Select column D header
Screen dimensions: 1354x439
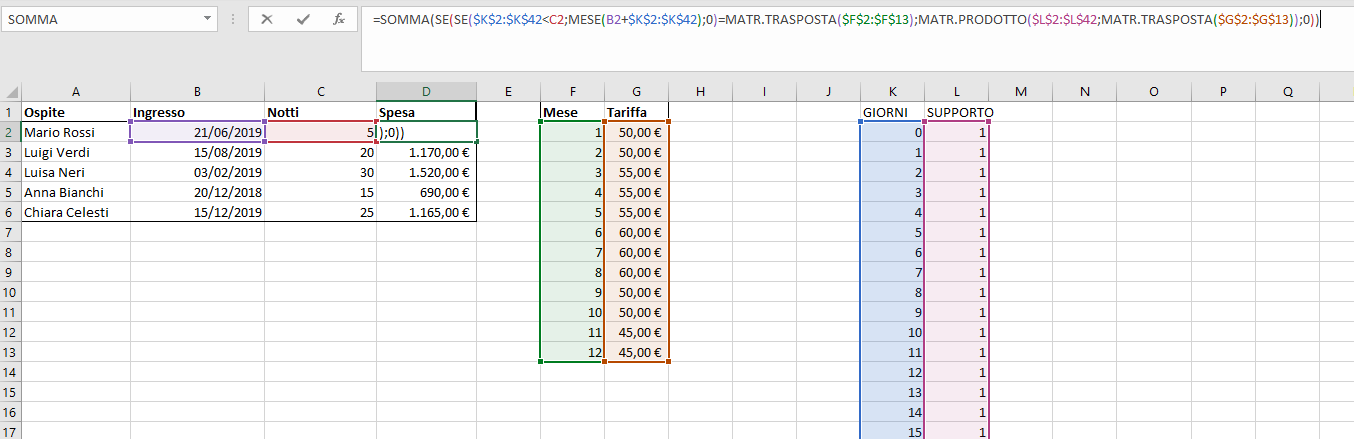pos(427,92)
